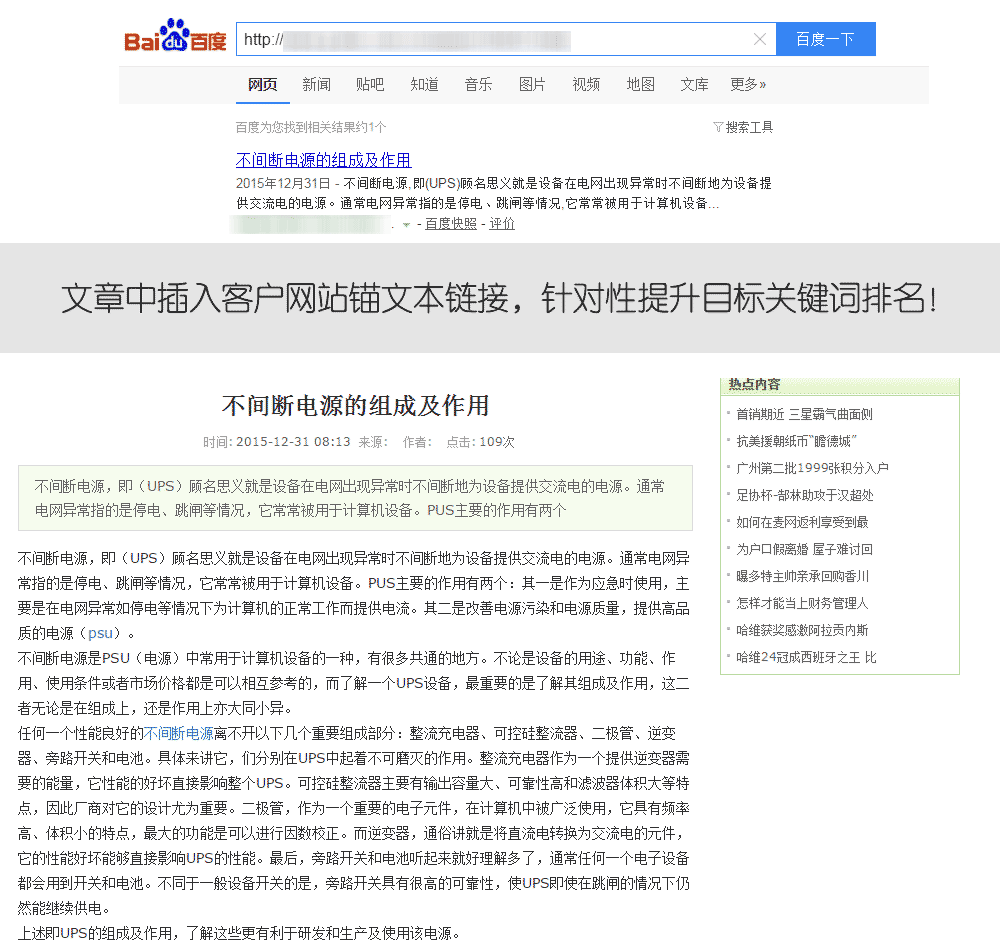Switch to the 视频 tab
The image size is (1000, 952).
click(x=586, y=85)
